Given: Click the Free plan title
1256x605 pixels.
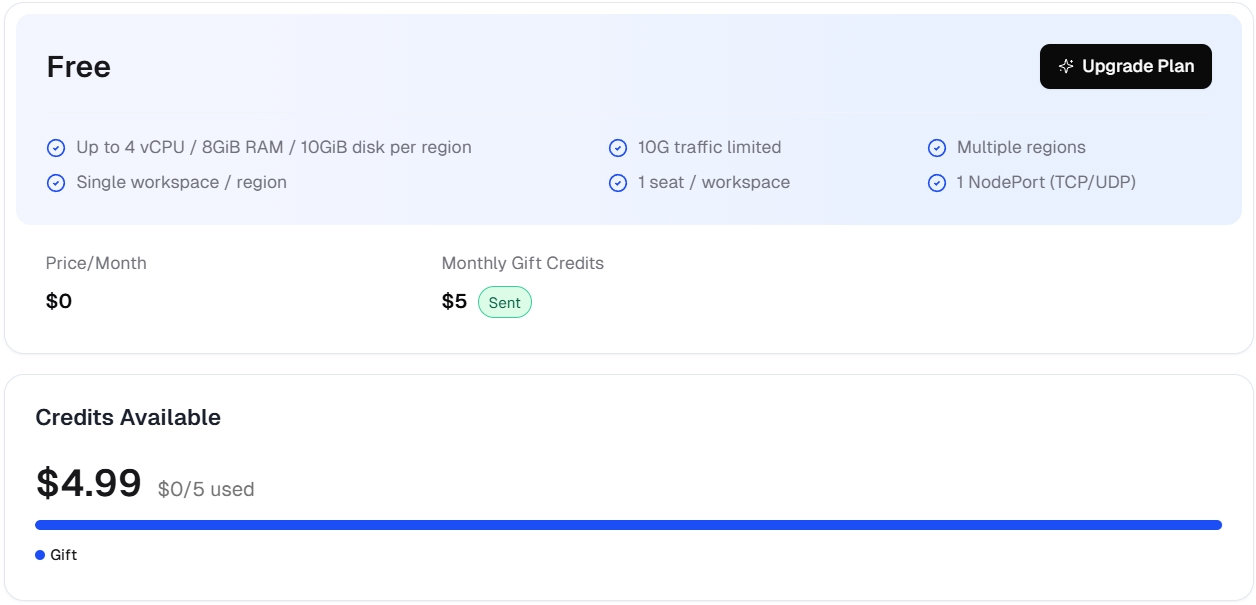Looking at the screenshot, I should 79,67.
